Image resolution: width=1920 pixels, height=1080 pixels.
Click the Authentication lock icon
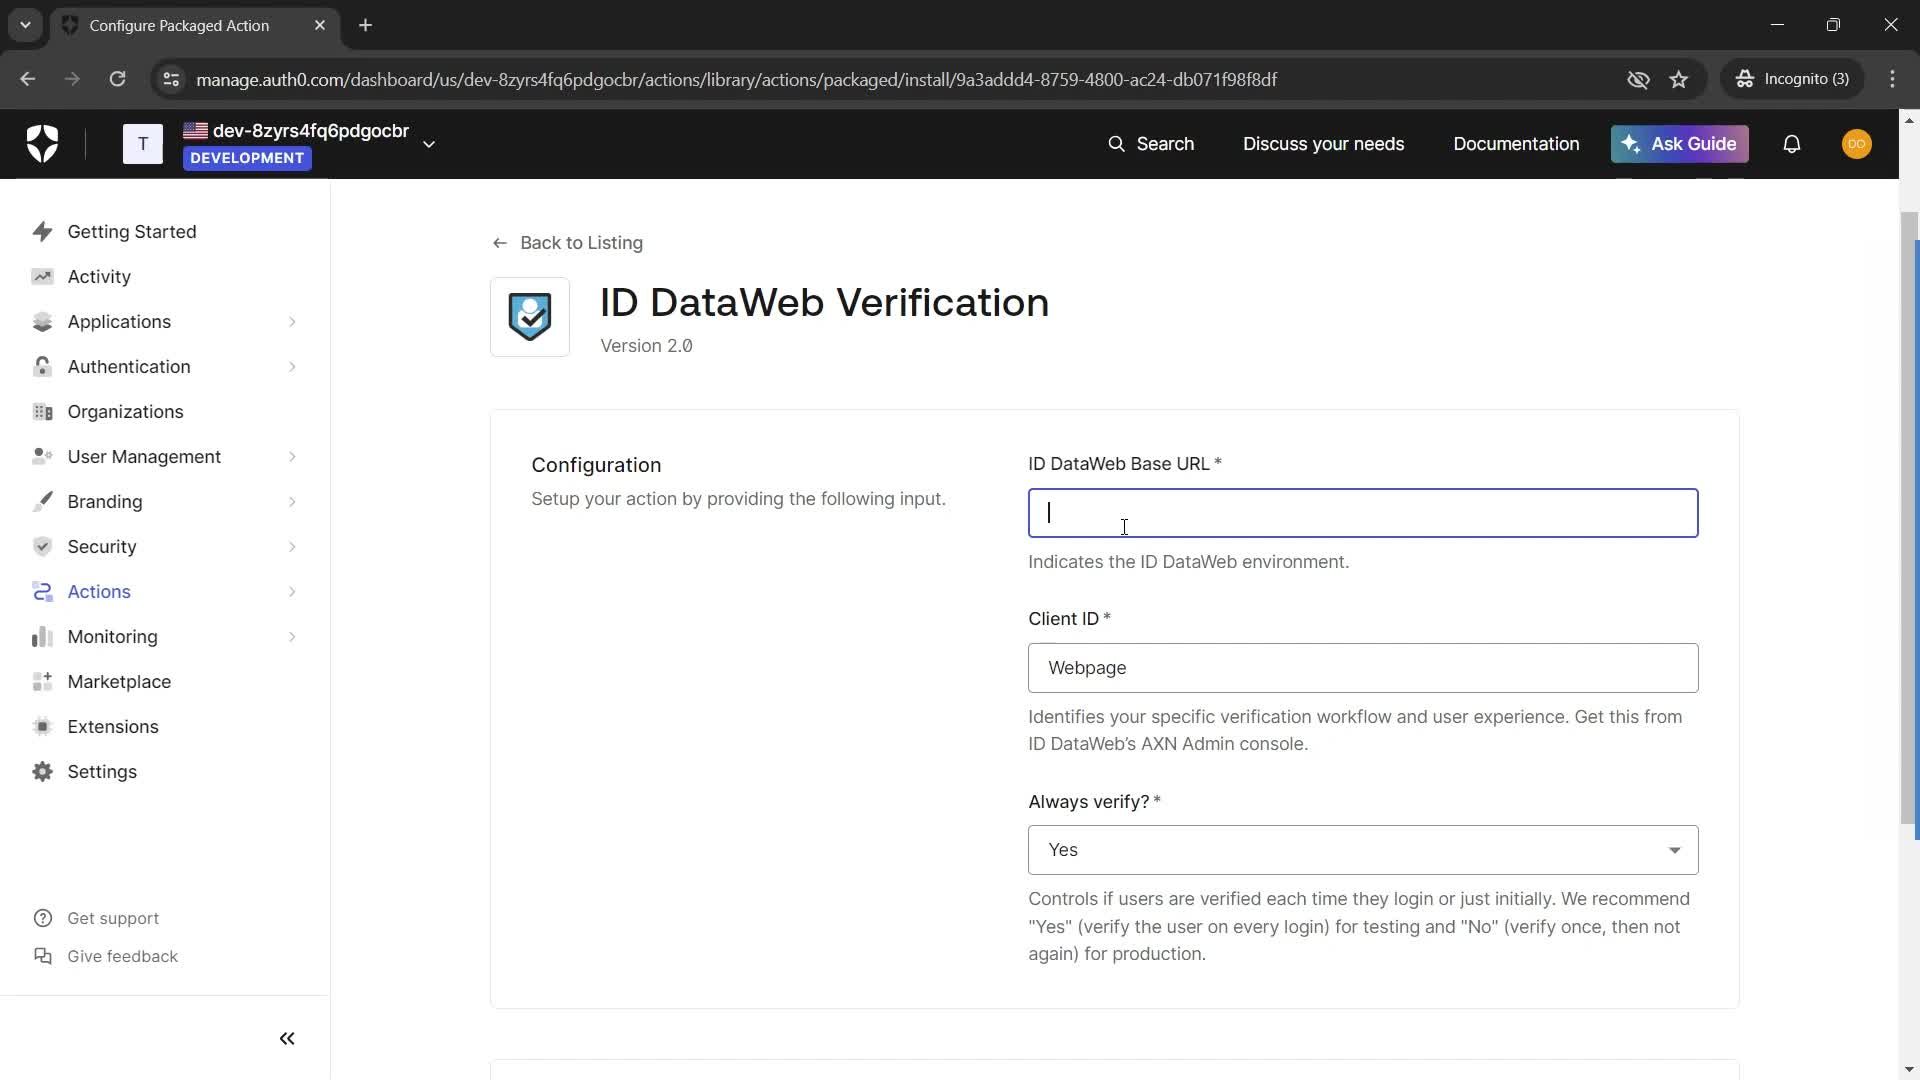click(42, 367)
